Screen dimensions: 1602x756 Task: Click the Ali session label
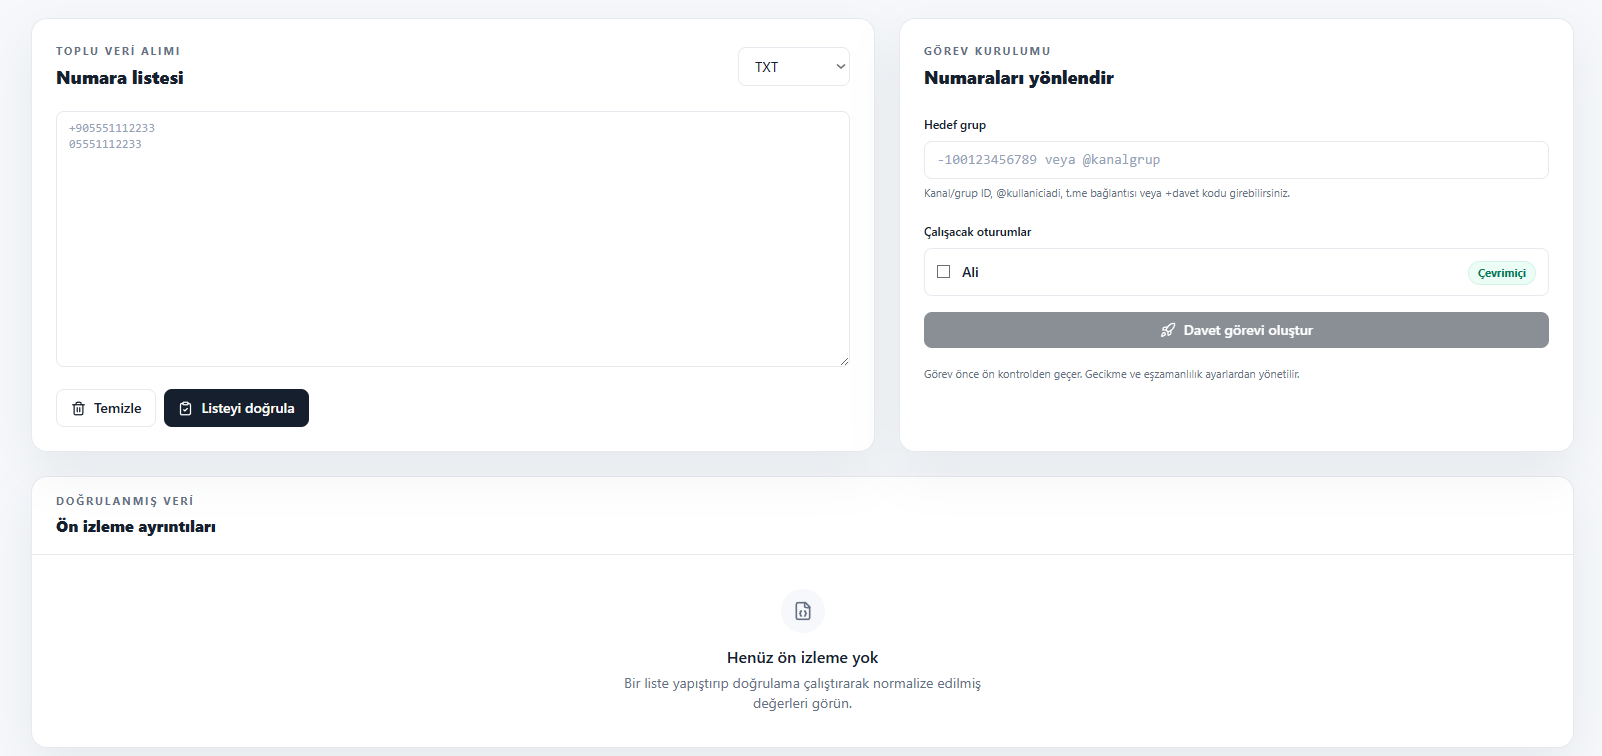(x=970, y=272)
